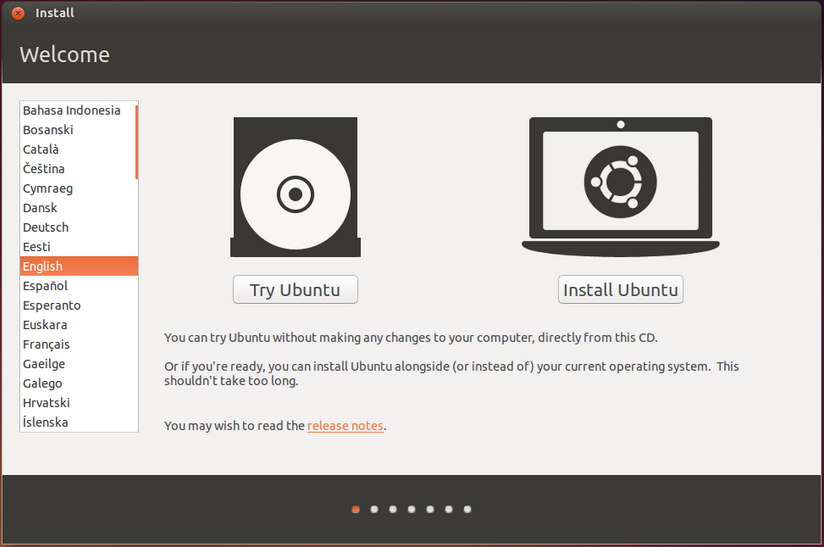Choose Dansk from the list
Image resolution: width=824 pixels, height=547 pixels.
click(78, 208)
